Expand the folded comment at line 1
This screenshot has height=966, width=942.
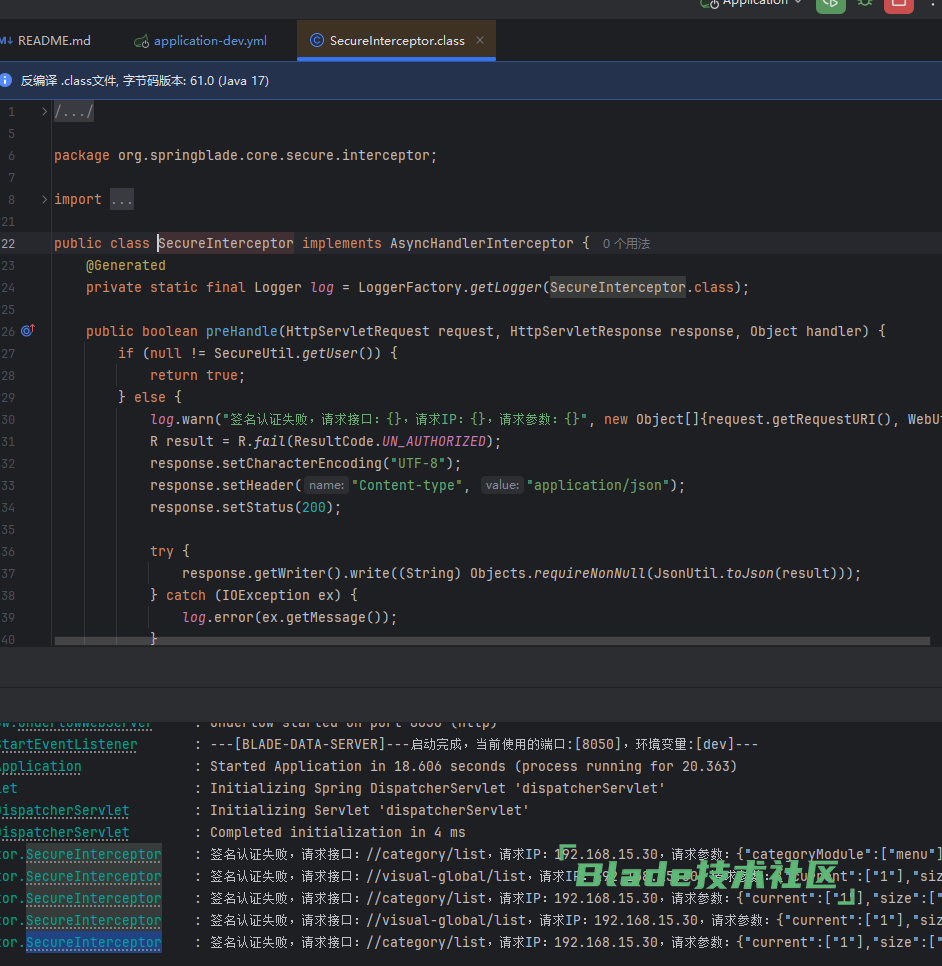pos(44,112)
